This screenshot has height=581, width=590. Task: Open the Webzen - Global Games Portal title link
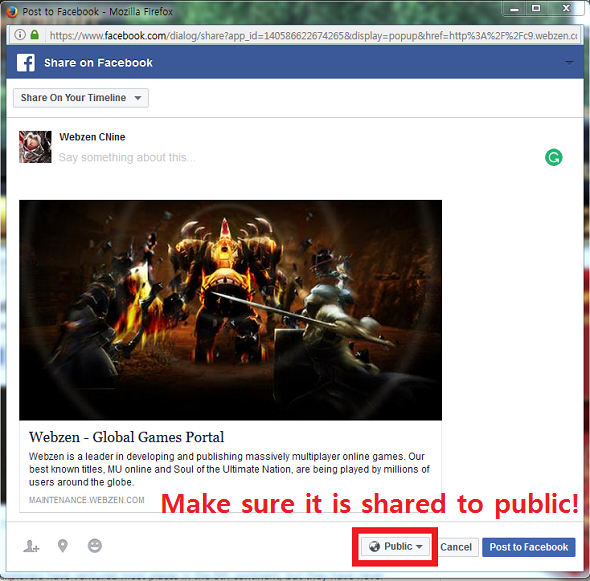point(126,437)
